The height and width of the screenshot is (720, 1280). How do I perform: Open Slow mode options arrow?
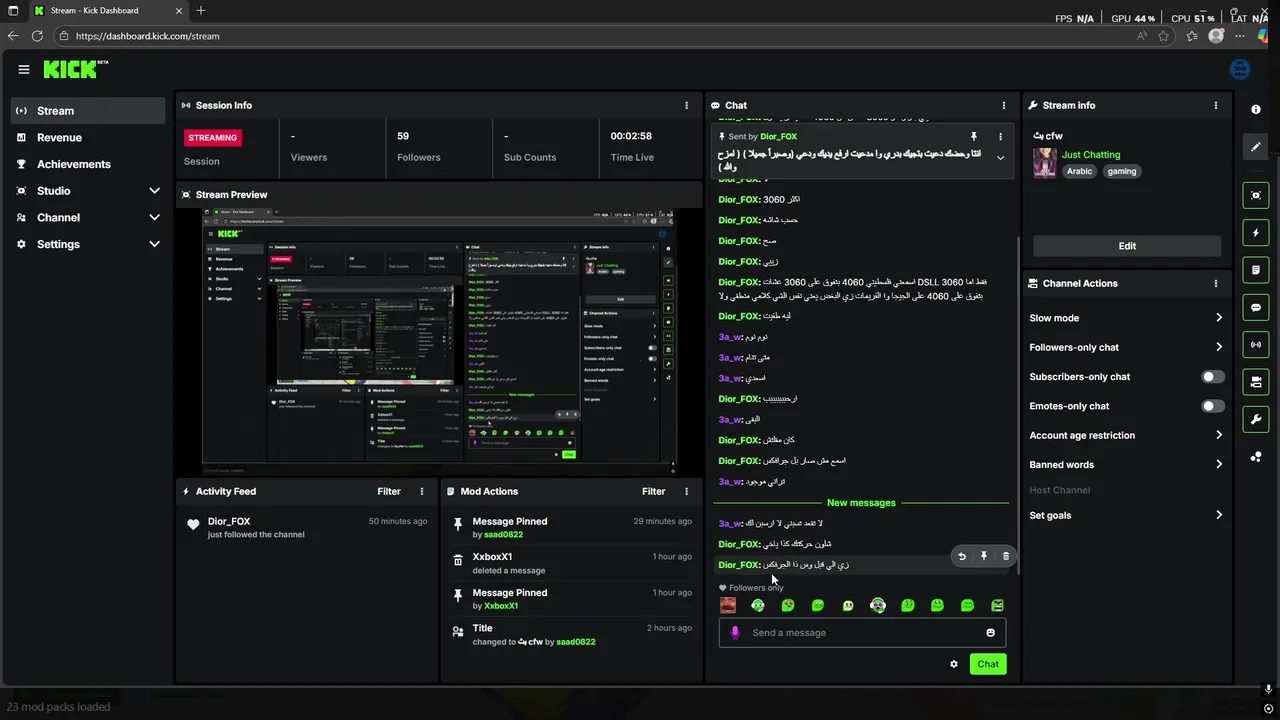[1219, 318]
